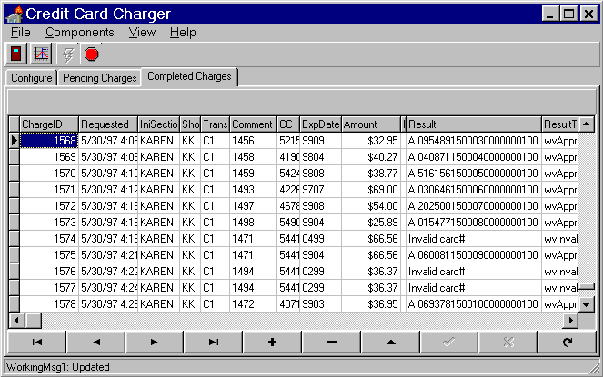Click amount cell $25.89
This screenshot has height=377, width=603.
371,222
